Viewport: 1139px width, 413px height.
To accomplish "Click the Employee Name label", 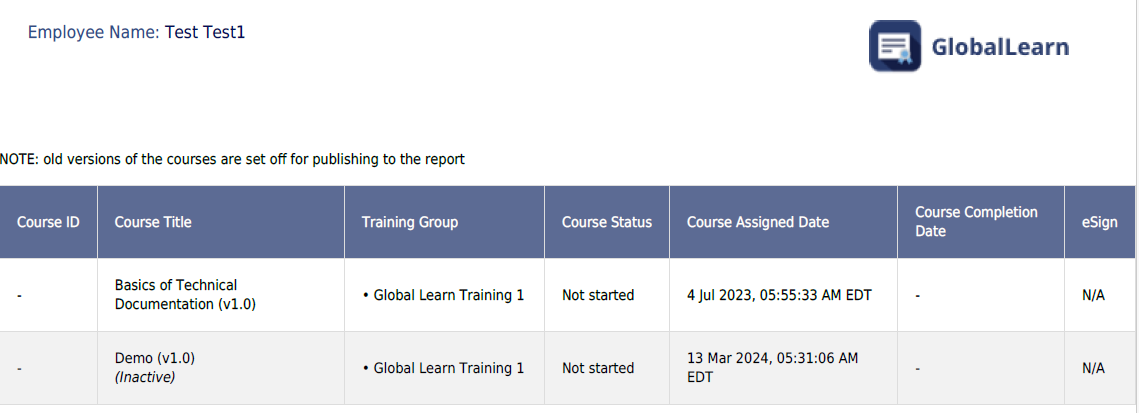I will [94, 33].
